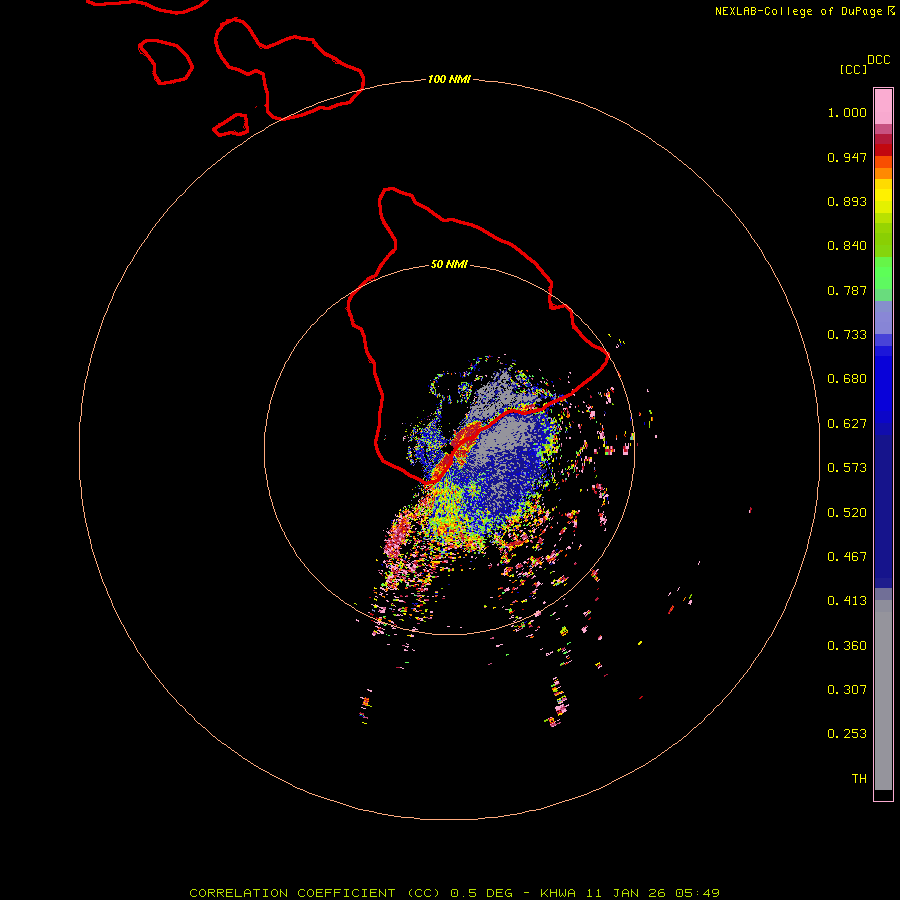This screenshot has height=900, width=900.
Task: Click the 0.627 scale value
Action: tap(847, 424)
